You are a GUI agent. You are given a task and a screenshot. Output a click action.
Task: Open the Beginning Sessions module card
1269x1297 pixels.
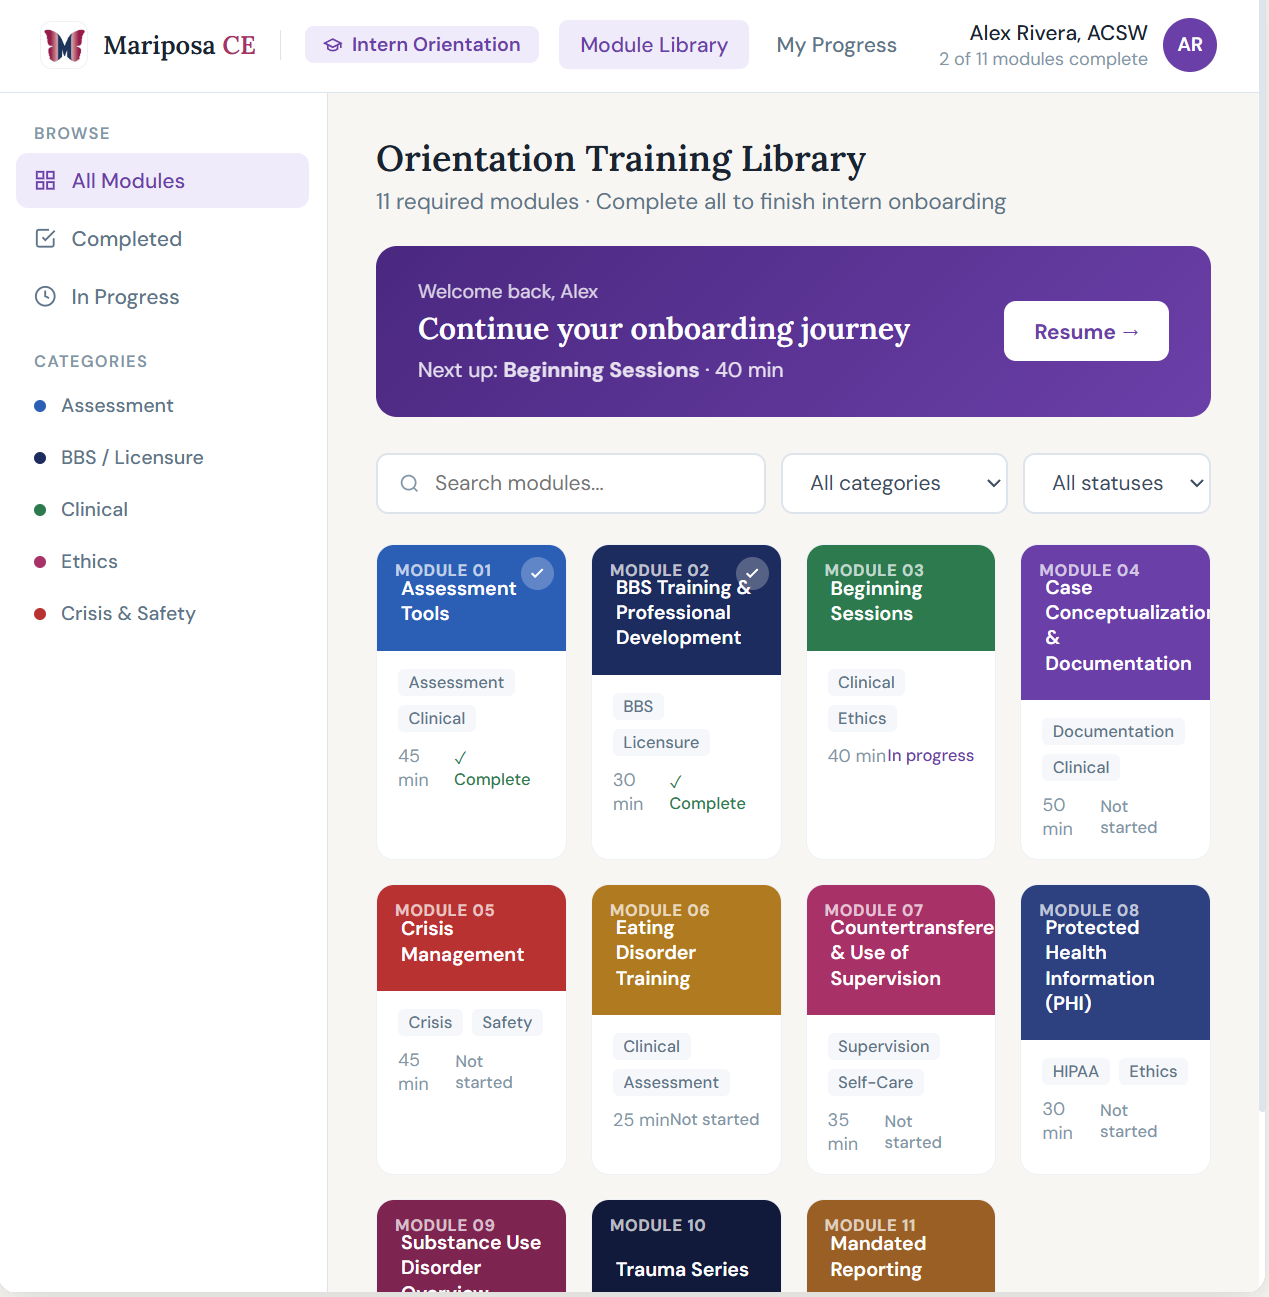(901, 701)
